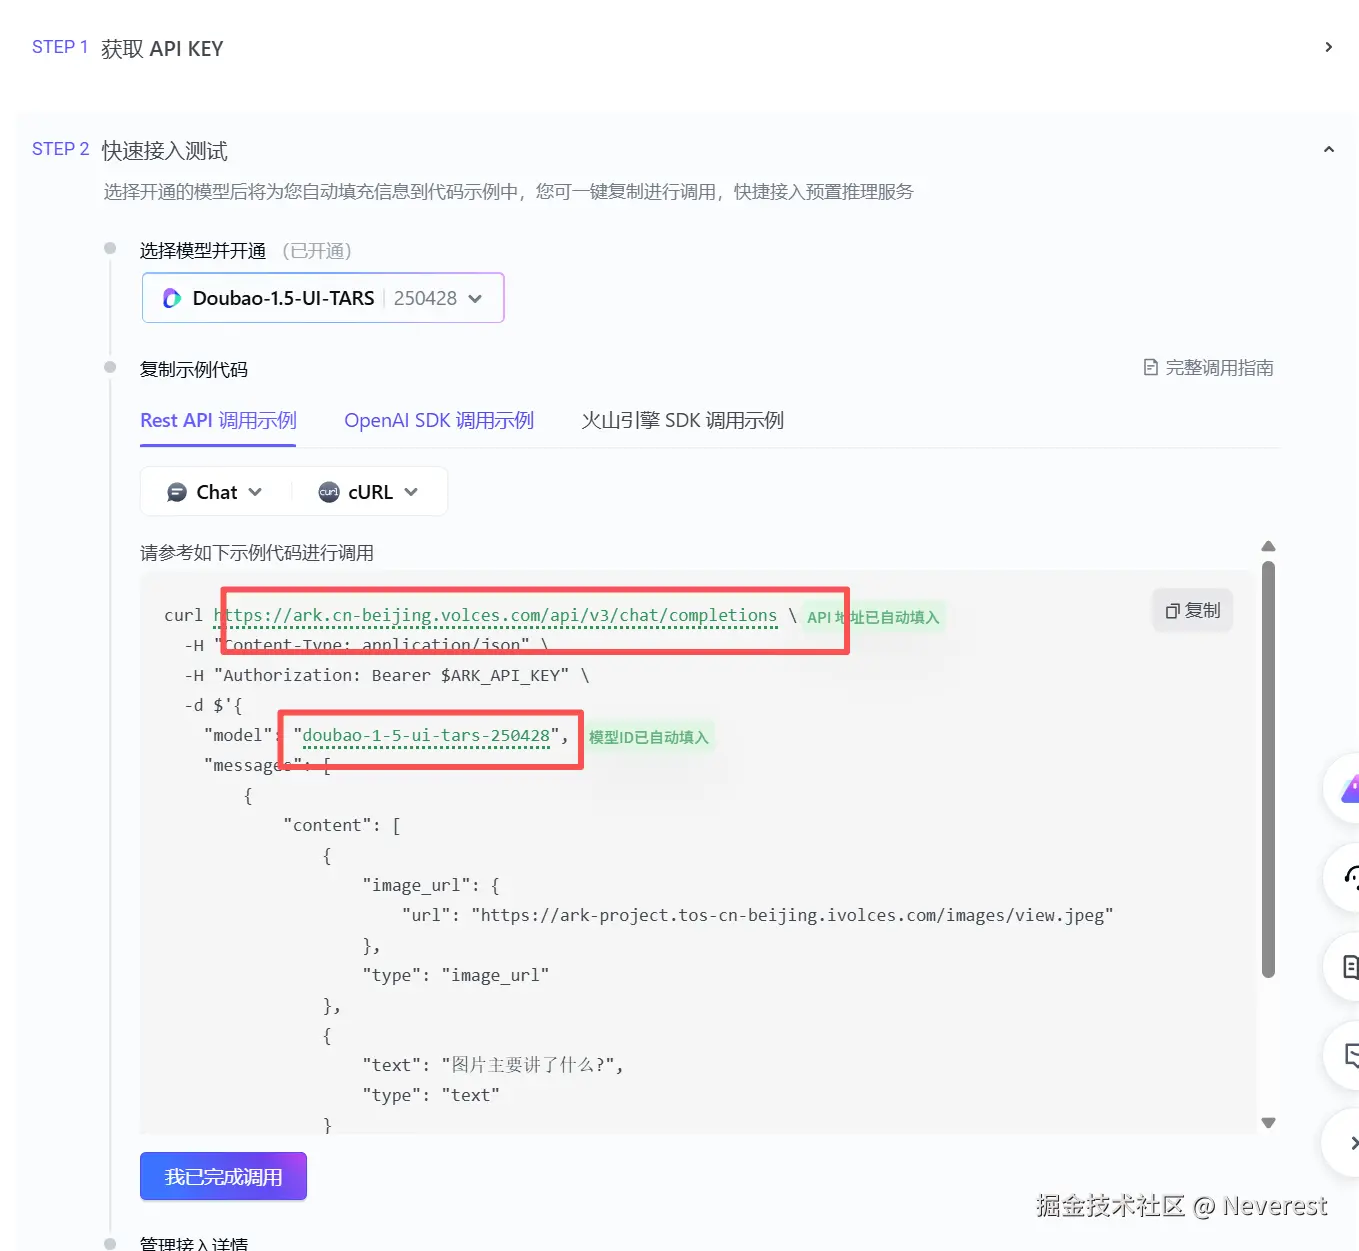Open the cURL language dropdown
Image resolution: width=1359 pixels, height=1251 pixels.
click(x=368, y=492)
